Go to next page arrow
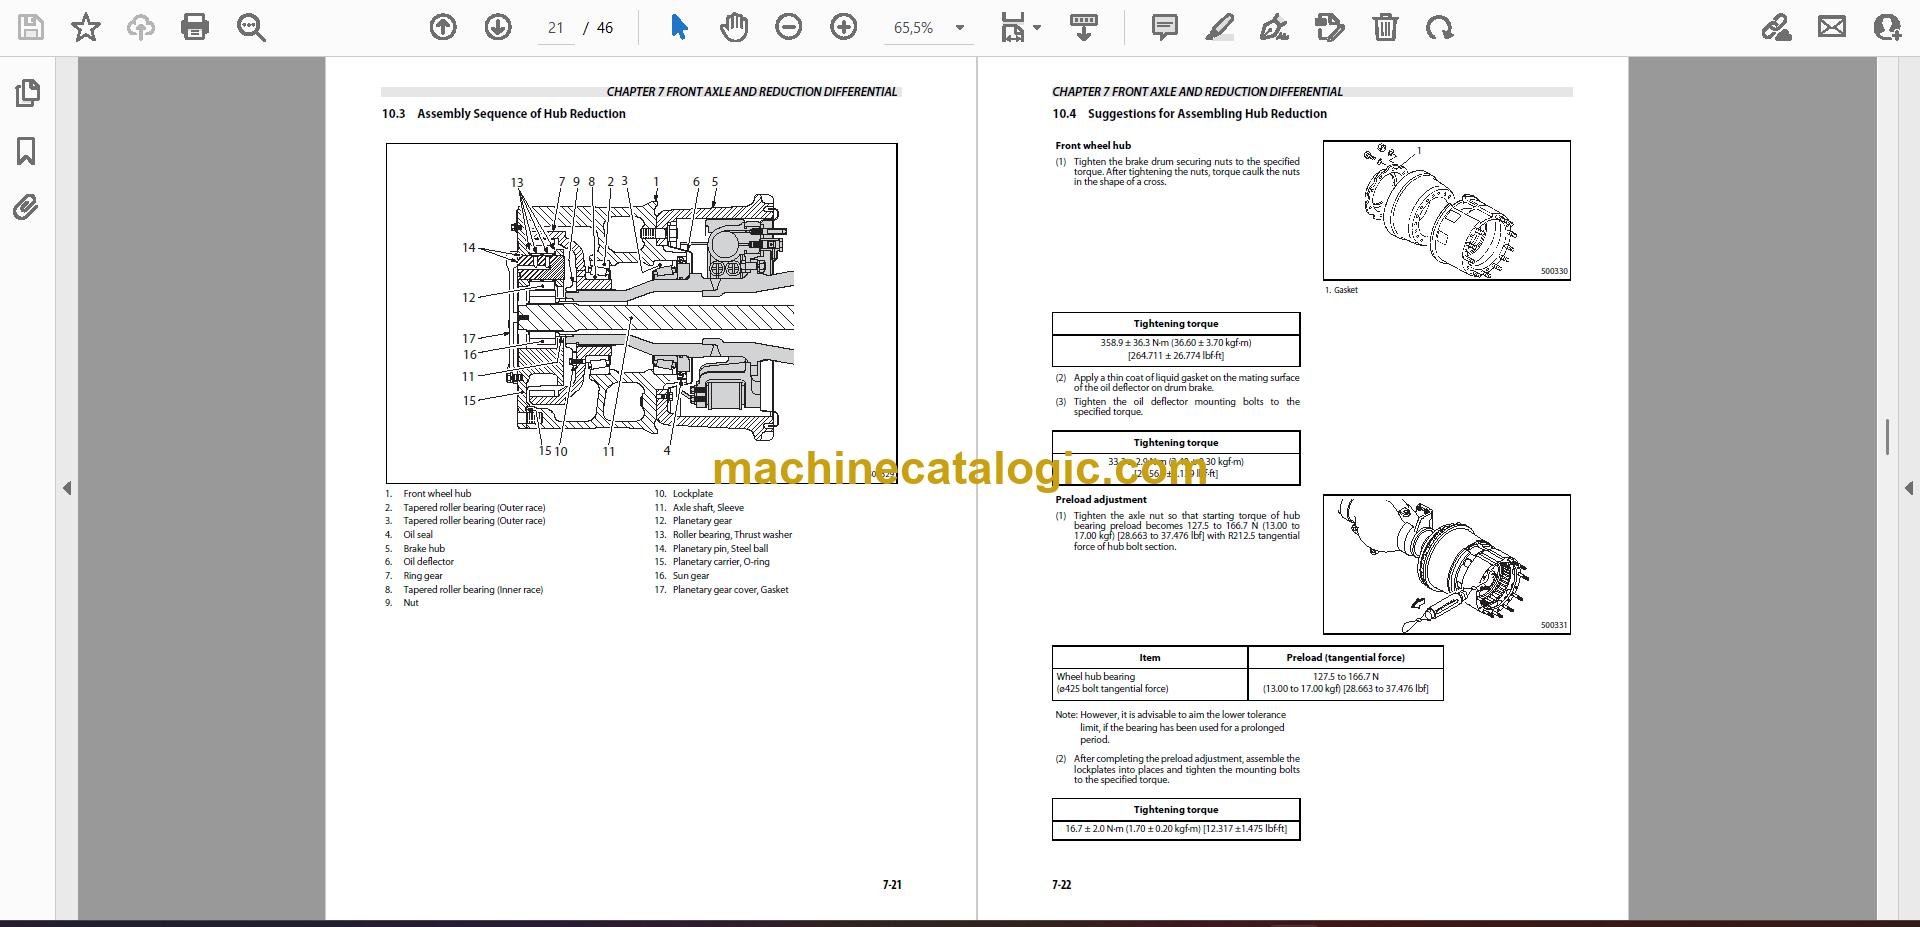Screen dimensions: 1920x927 pos(498,27)
